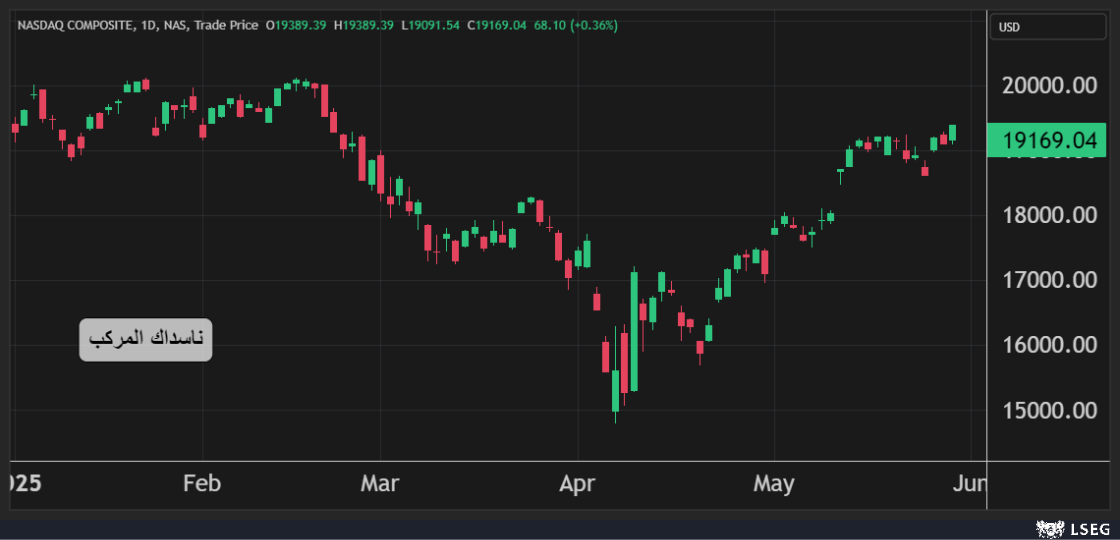Select the high price value H19389.39
The image size is (1120, 540).
pos(365,25)
